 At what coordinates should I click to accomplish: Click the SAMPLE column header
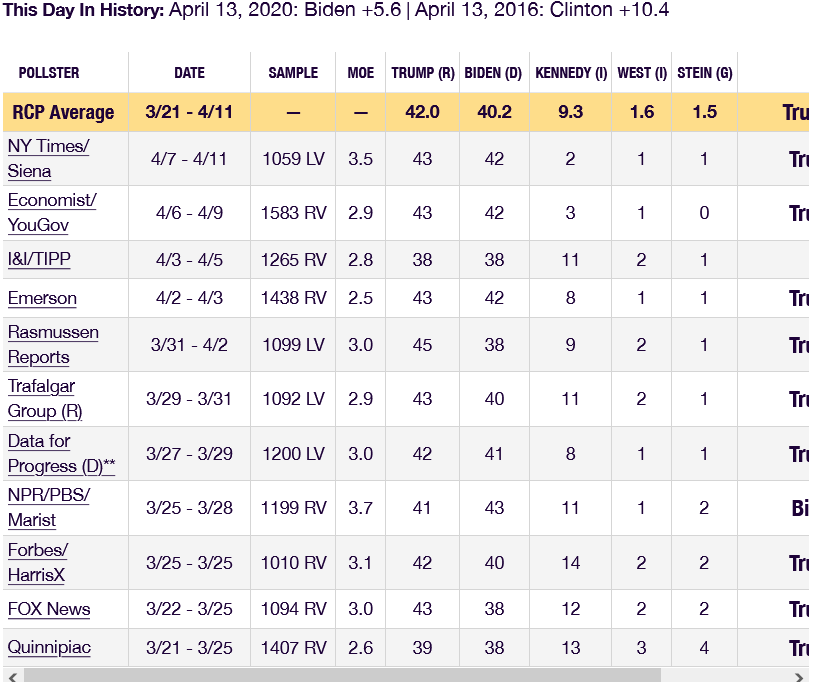(293, 73)
